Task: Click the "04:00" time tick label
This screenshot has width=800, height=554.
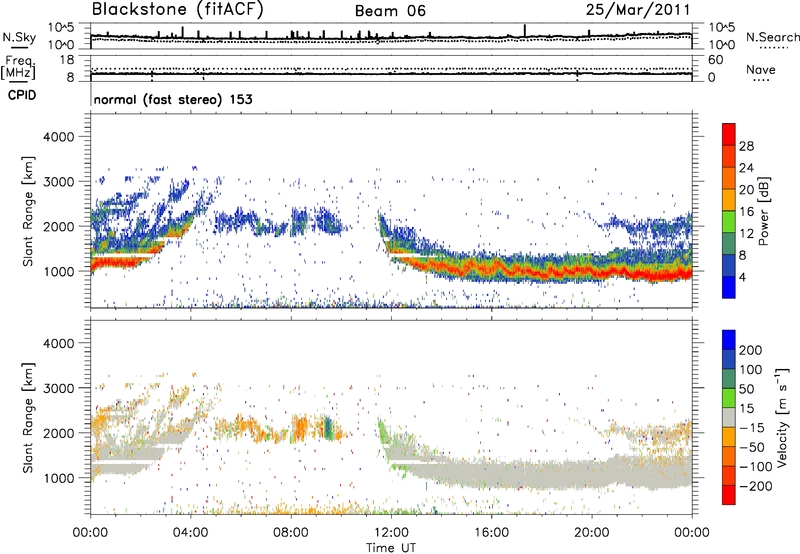Action: [x=190, y=533]
